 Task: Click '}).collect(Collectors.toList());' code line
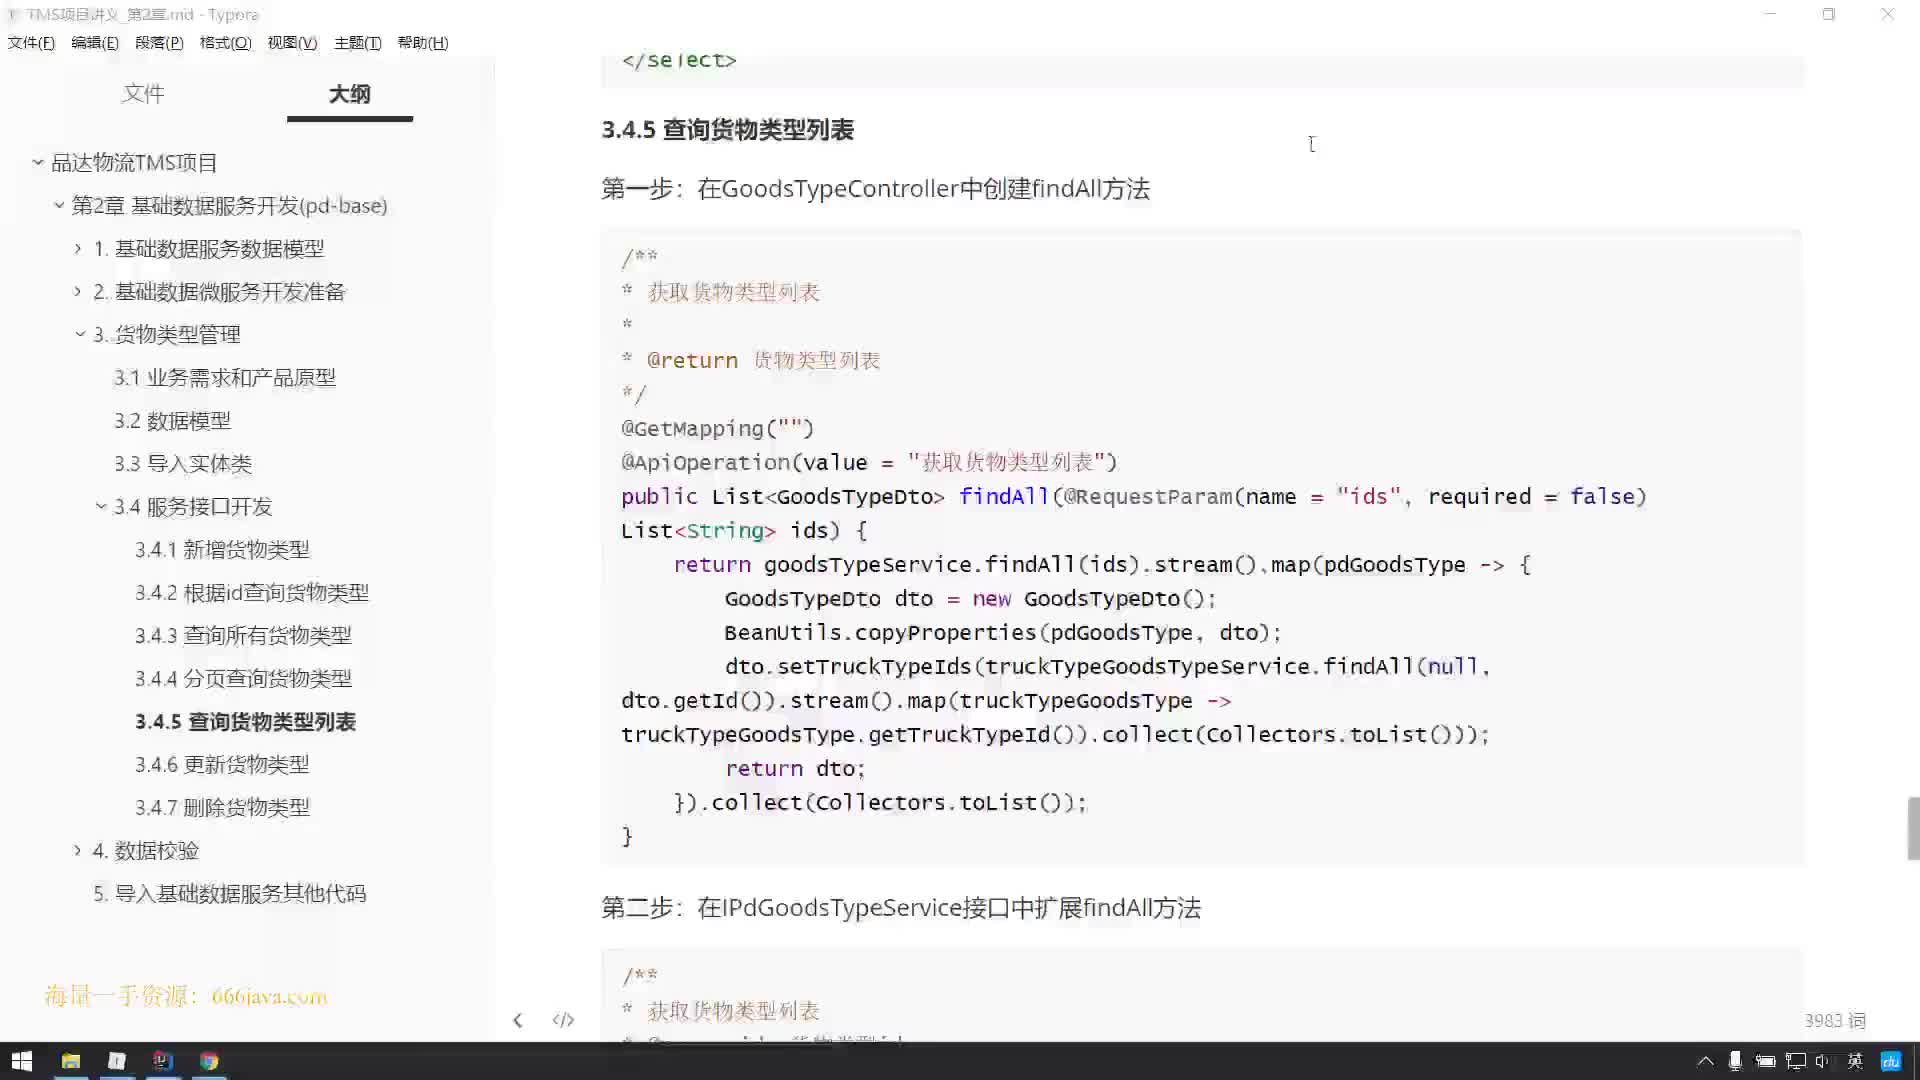880,802
